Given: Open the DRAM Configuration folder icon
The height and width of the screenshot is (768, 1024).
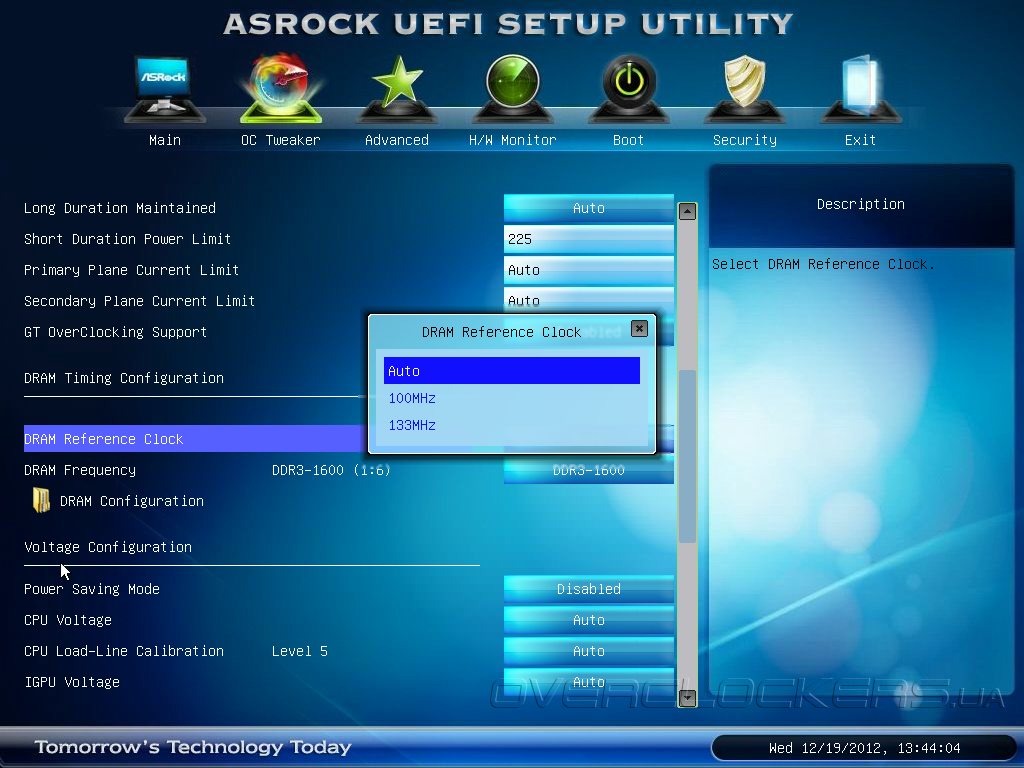Looking at the screenshot, I should point(41,501).
